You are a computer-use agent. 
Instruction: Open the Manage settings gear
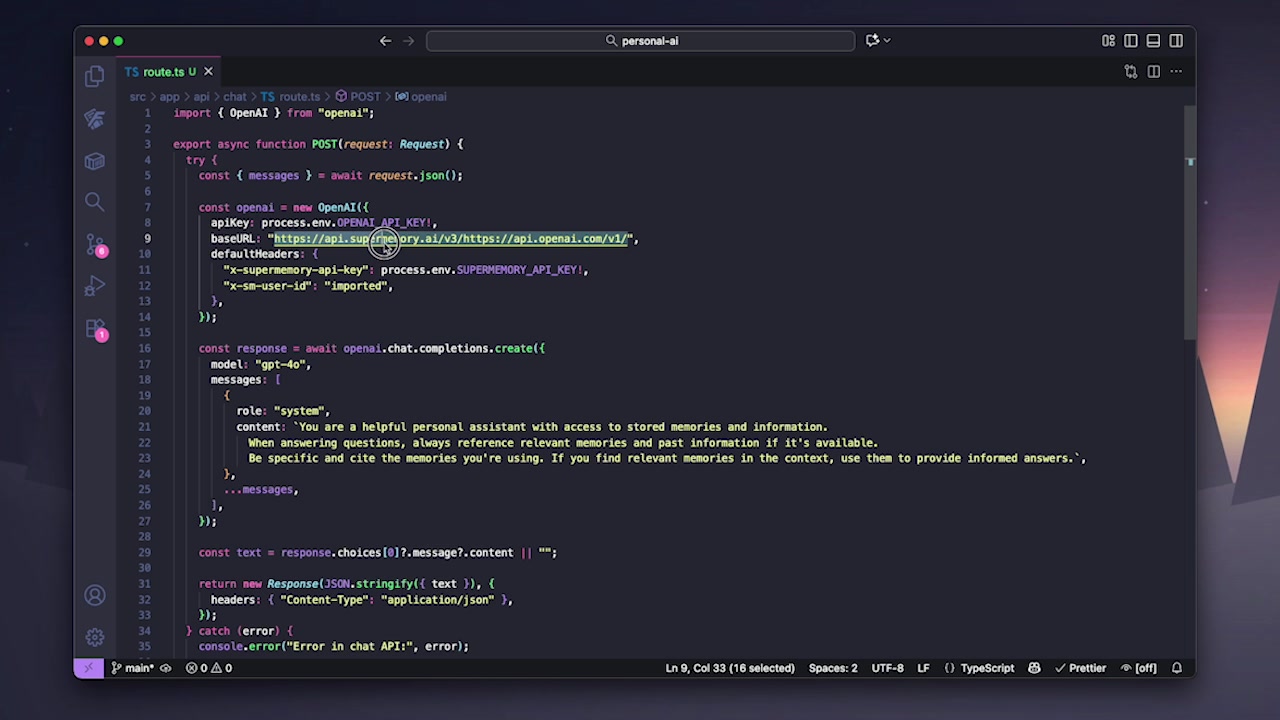pyautogui.click(x=94, y=637)
